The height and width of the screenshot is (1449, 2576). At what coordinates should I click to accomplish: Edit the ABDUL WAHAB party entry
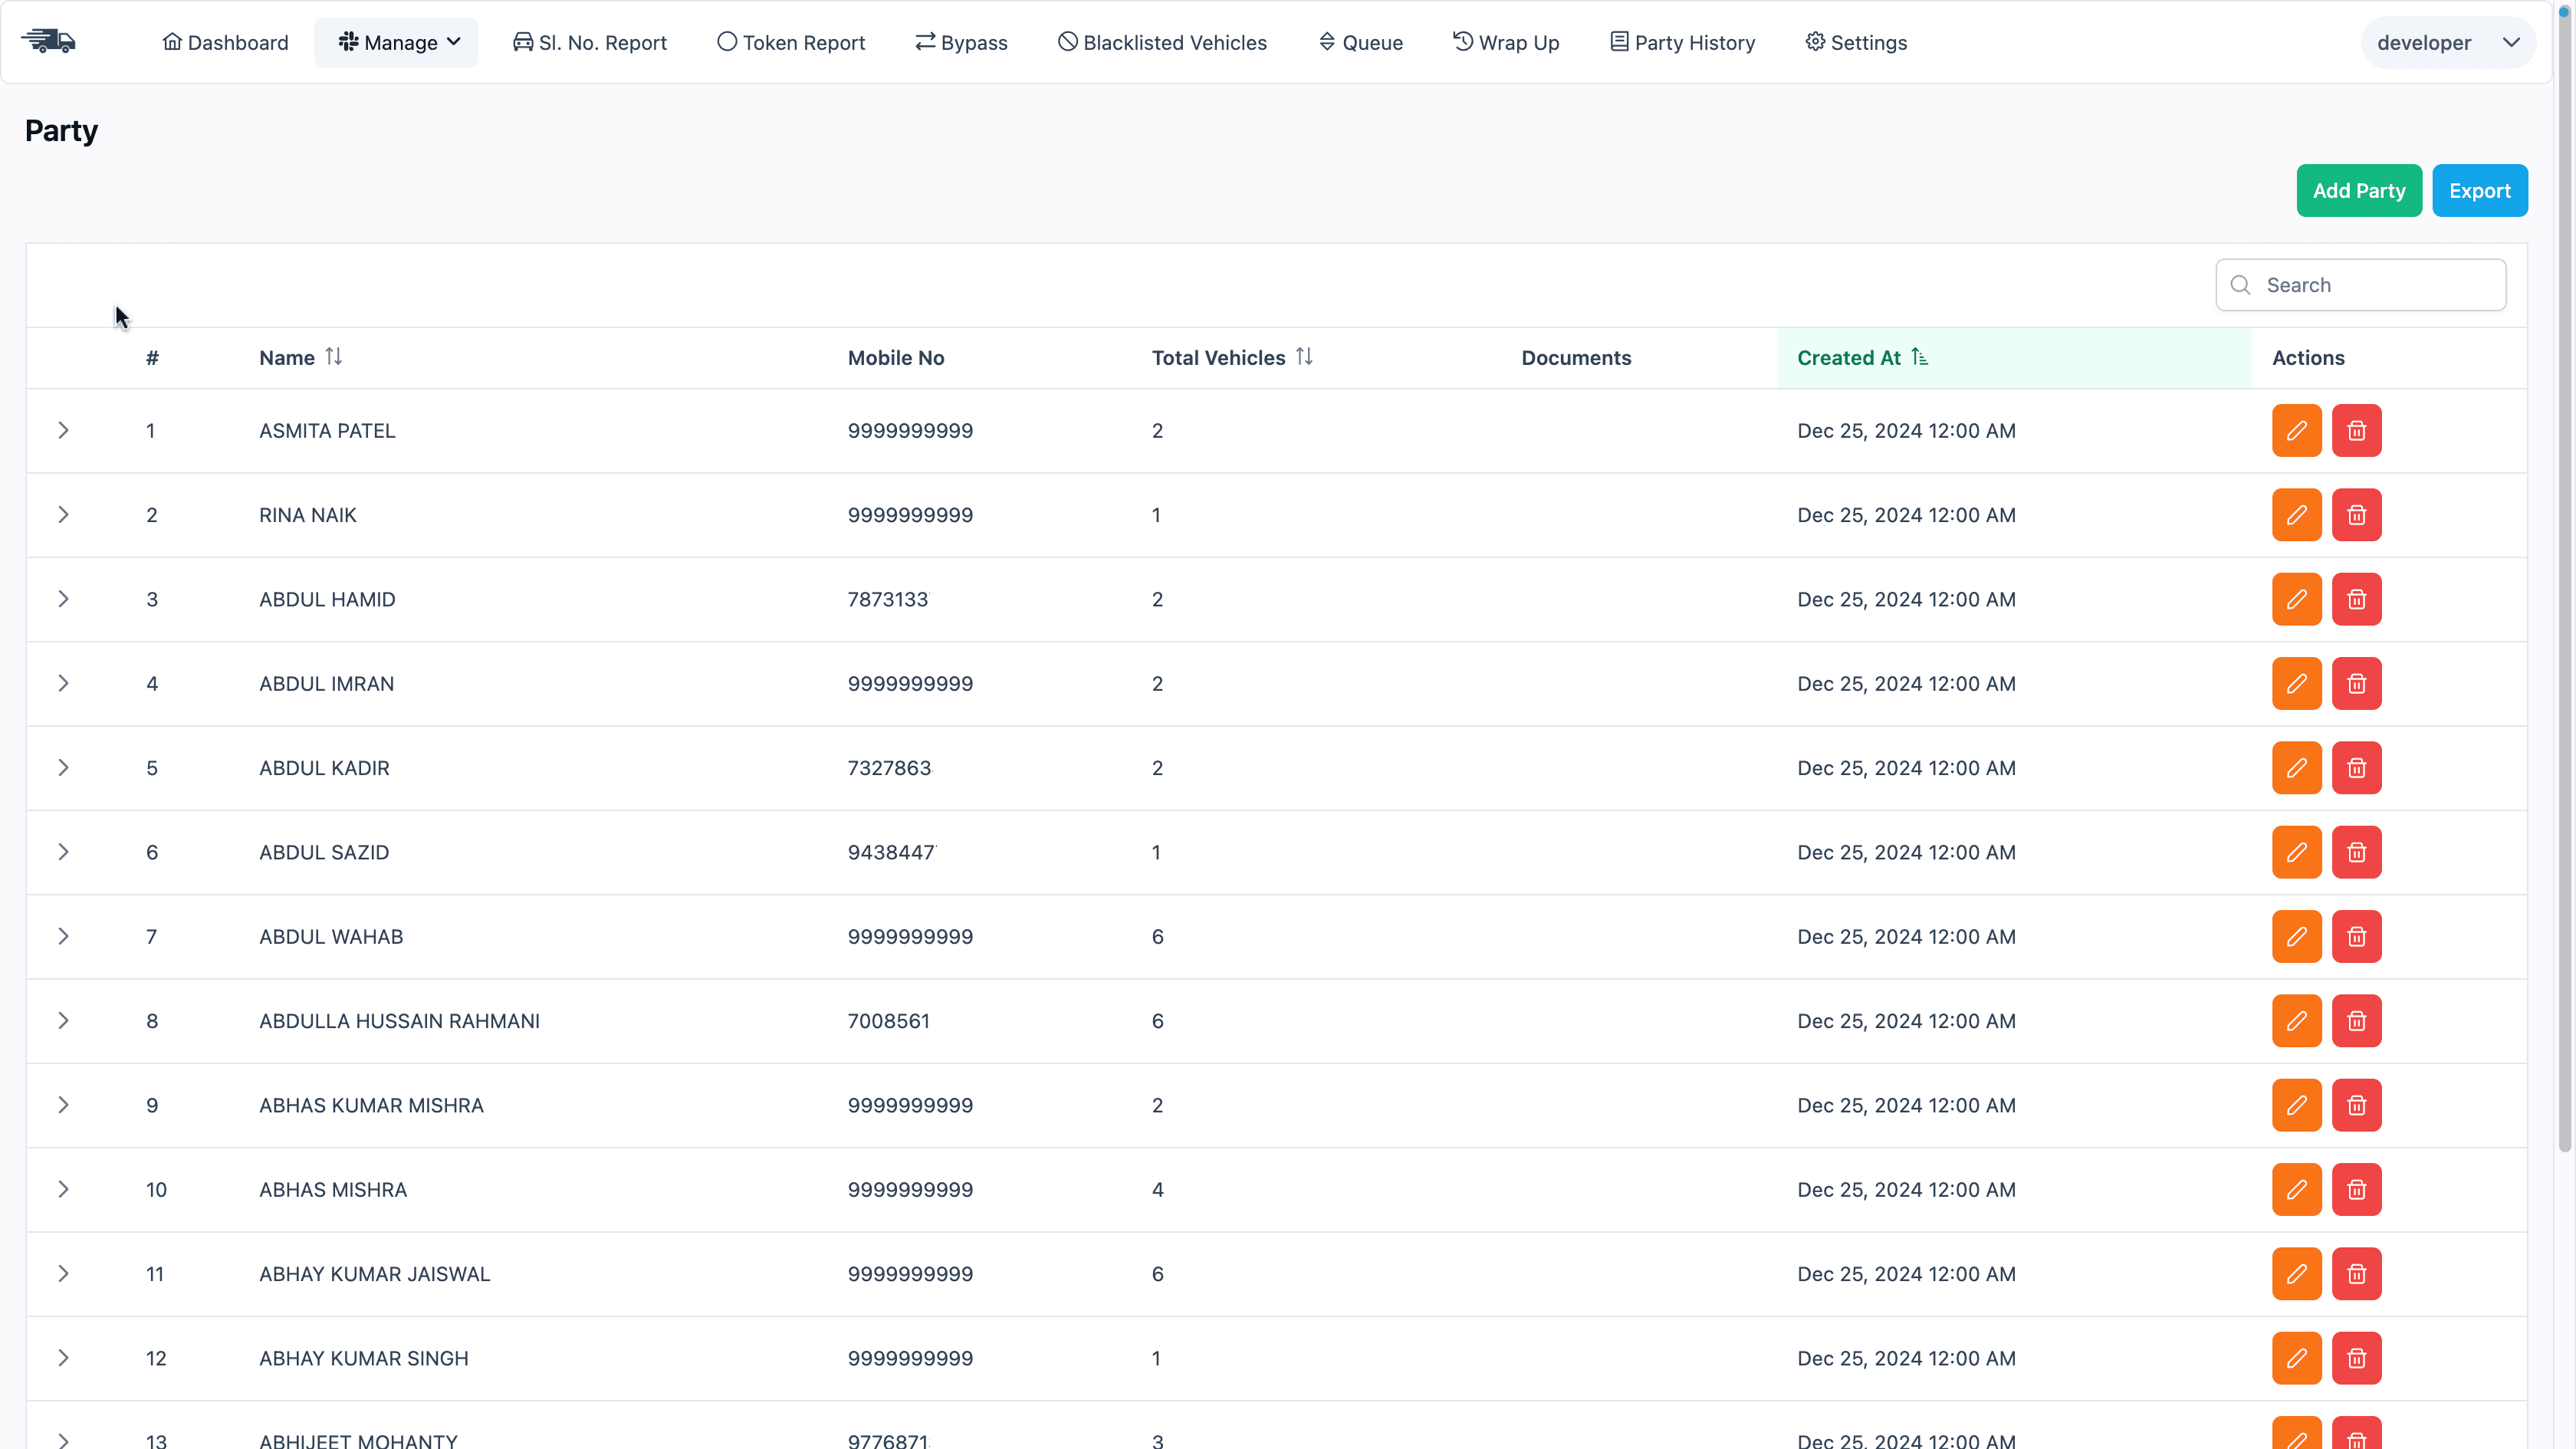tap(2296, 937)
